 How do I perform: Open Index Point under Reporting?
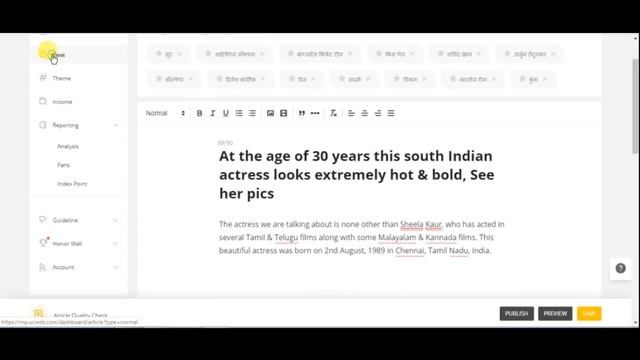(72, 184)
